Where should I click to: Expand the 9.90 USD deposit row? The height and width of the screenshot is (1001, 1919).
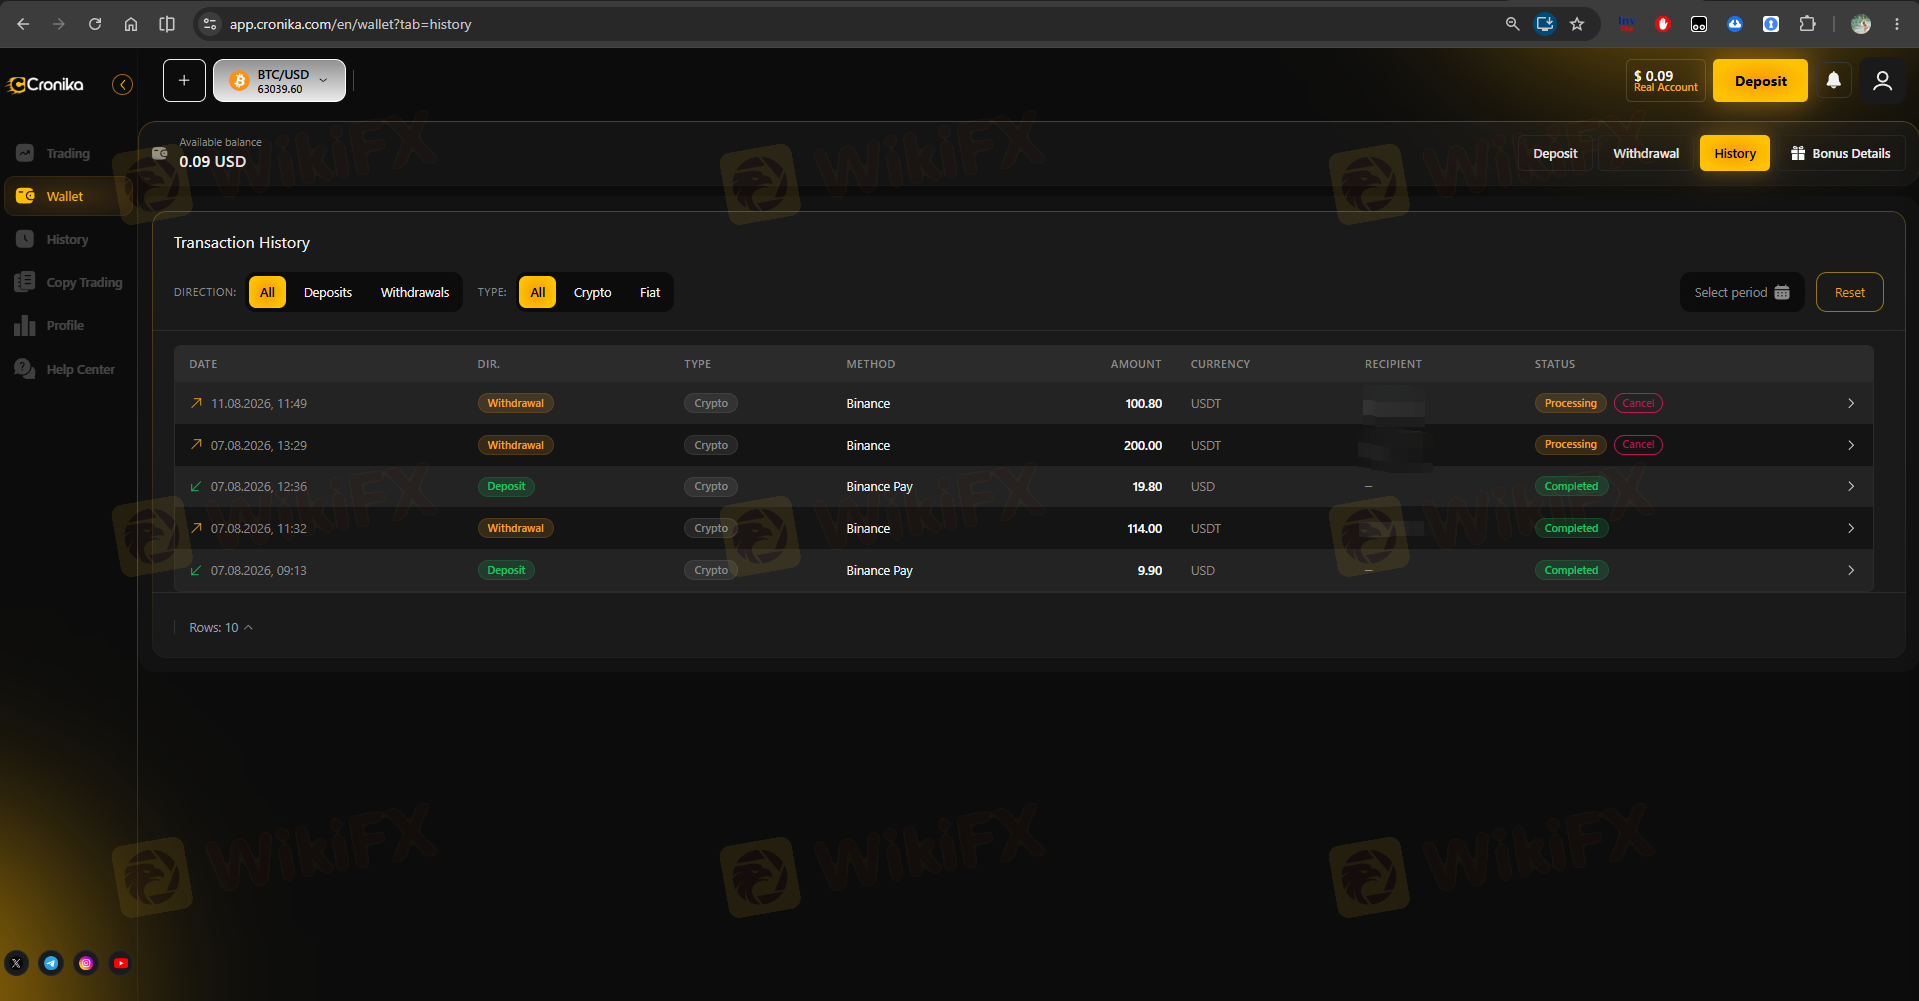tap(1850, 570)
